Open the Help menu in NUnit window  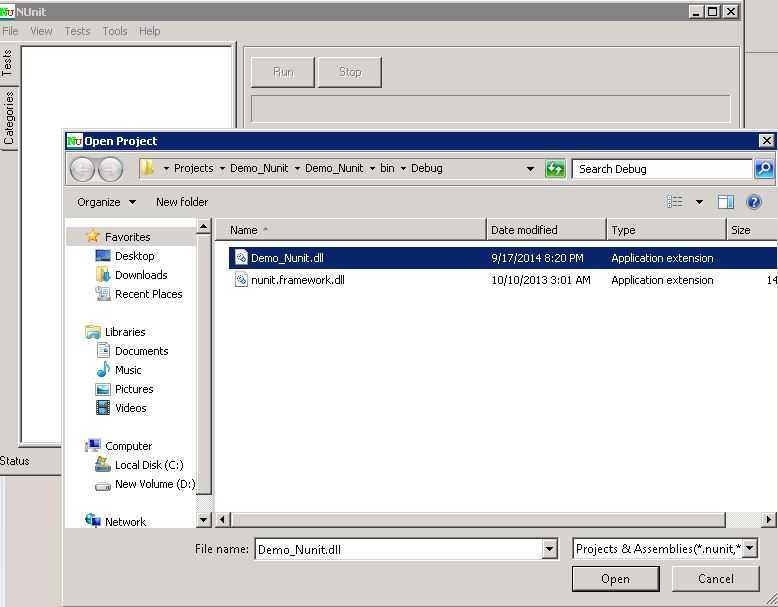pyautogui.click(x=149, y=31)
